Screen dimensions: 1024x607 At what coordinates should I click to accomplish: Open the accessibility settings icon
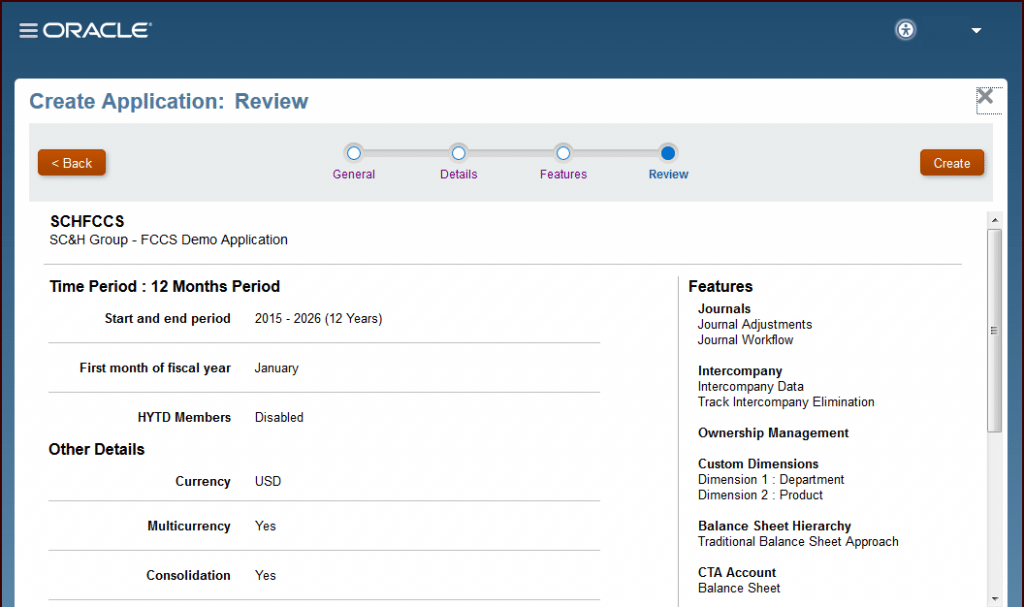tap(905, 30)
